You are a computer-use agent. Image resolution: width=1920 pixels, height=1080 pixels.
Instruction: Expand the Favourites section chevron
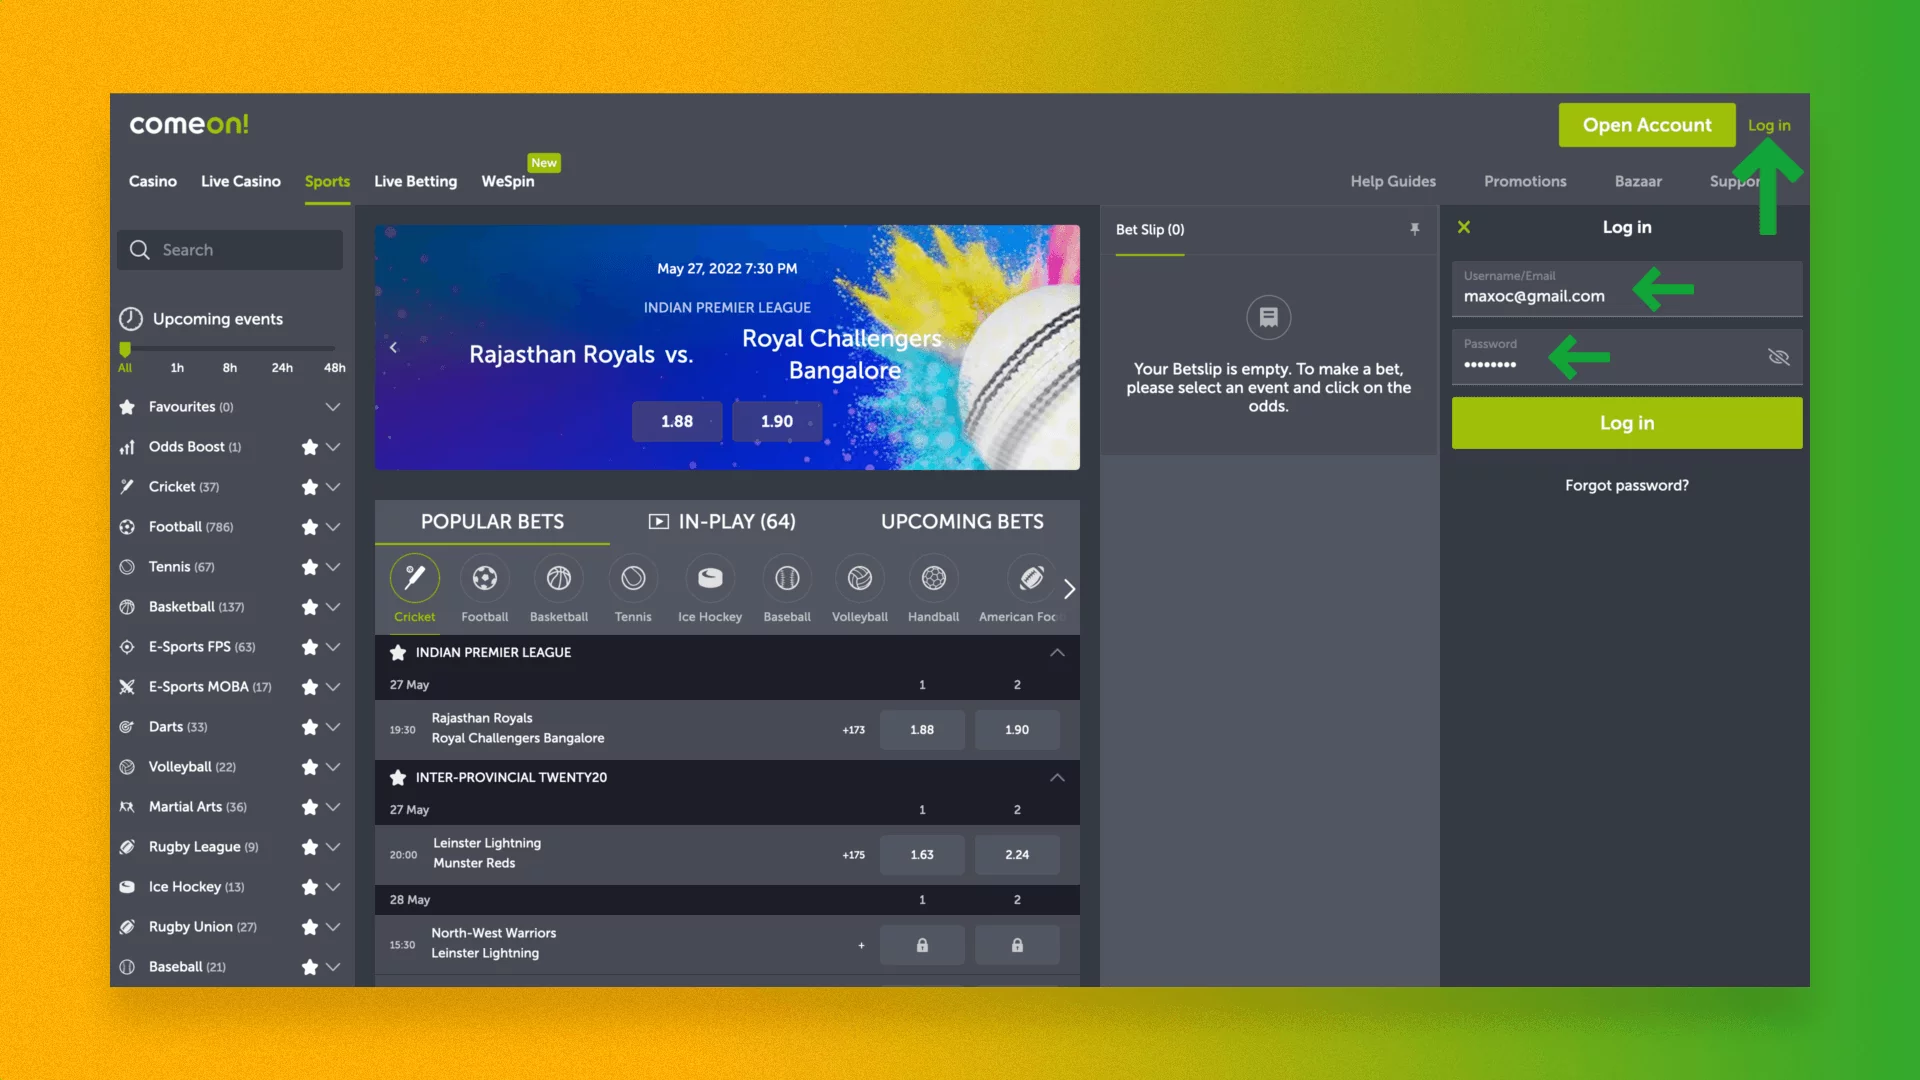(x=333, y=407)
